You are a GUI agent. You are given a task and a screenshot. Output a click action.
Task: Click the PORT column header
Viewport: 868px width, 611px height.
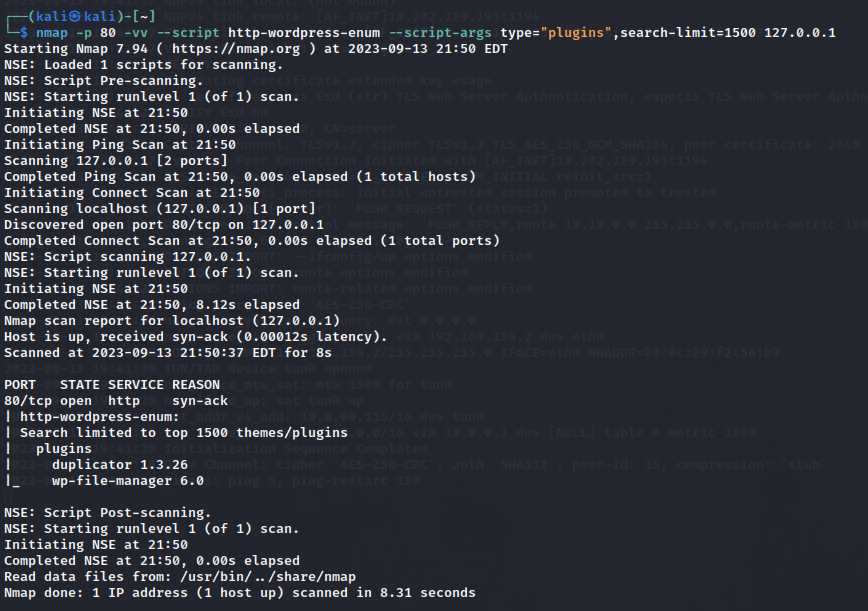(20, 385)
